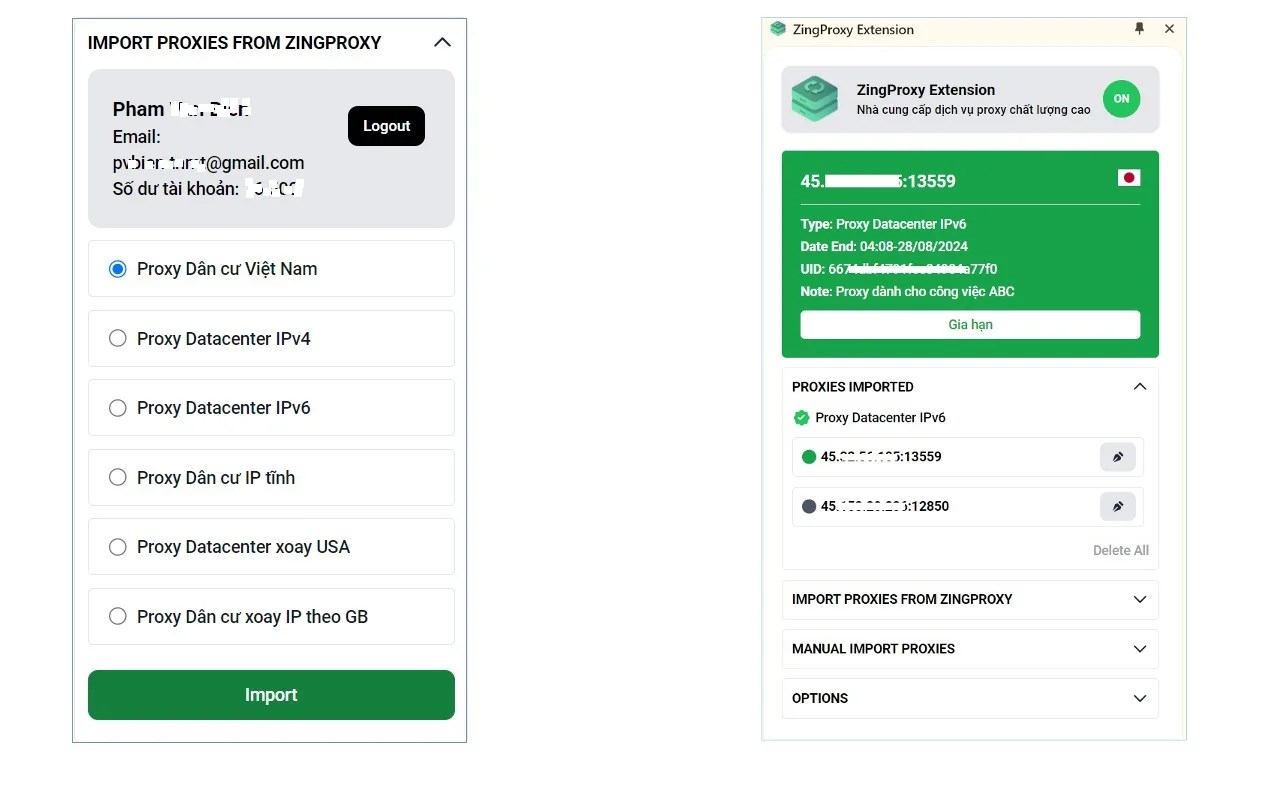
Task: Expand the Manual Import Proxies section
Action: 970,649
